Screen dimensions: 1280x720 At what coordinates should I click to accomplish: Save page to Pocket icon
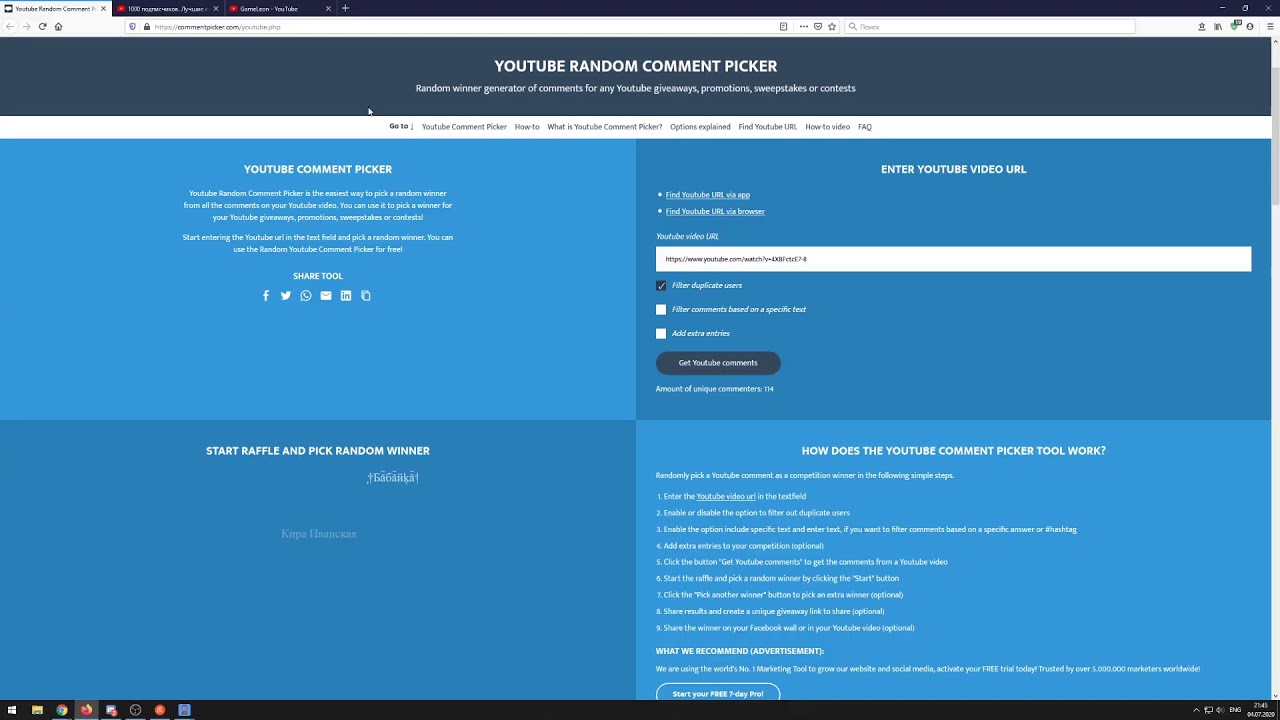[x=818, y=27]
